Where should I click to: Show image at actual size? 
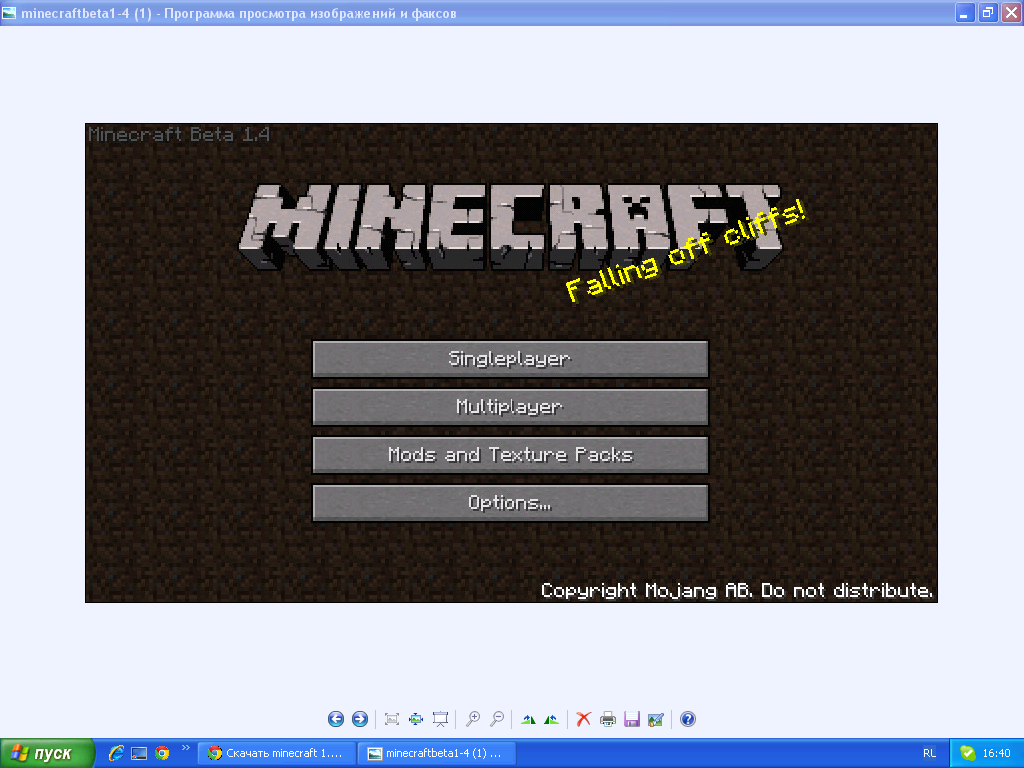click(x=416, y=719)
